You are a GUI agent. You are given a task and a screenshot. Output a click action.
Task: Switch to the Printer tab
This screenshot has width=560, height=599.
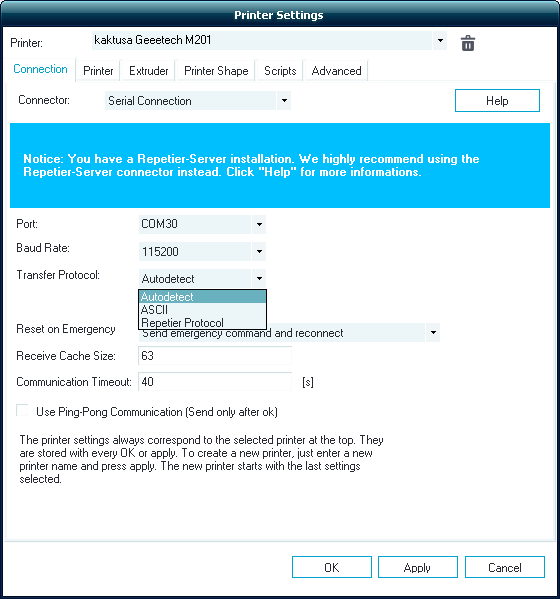(98, 71)
